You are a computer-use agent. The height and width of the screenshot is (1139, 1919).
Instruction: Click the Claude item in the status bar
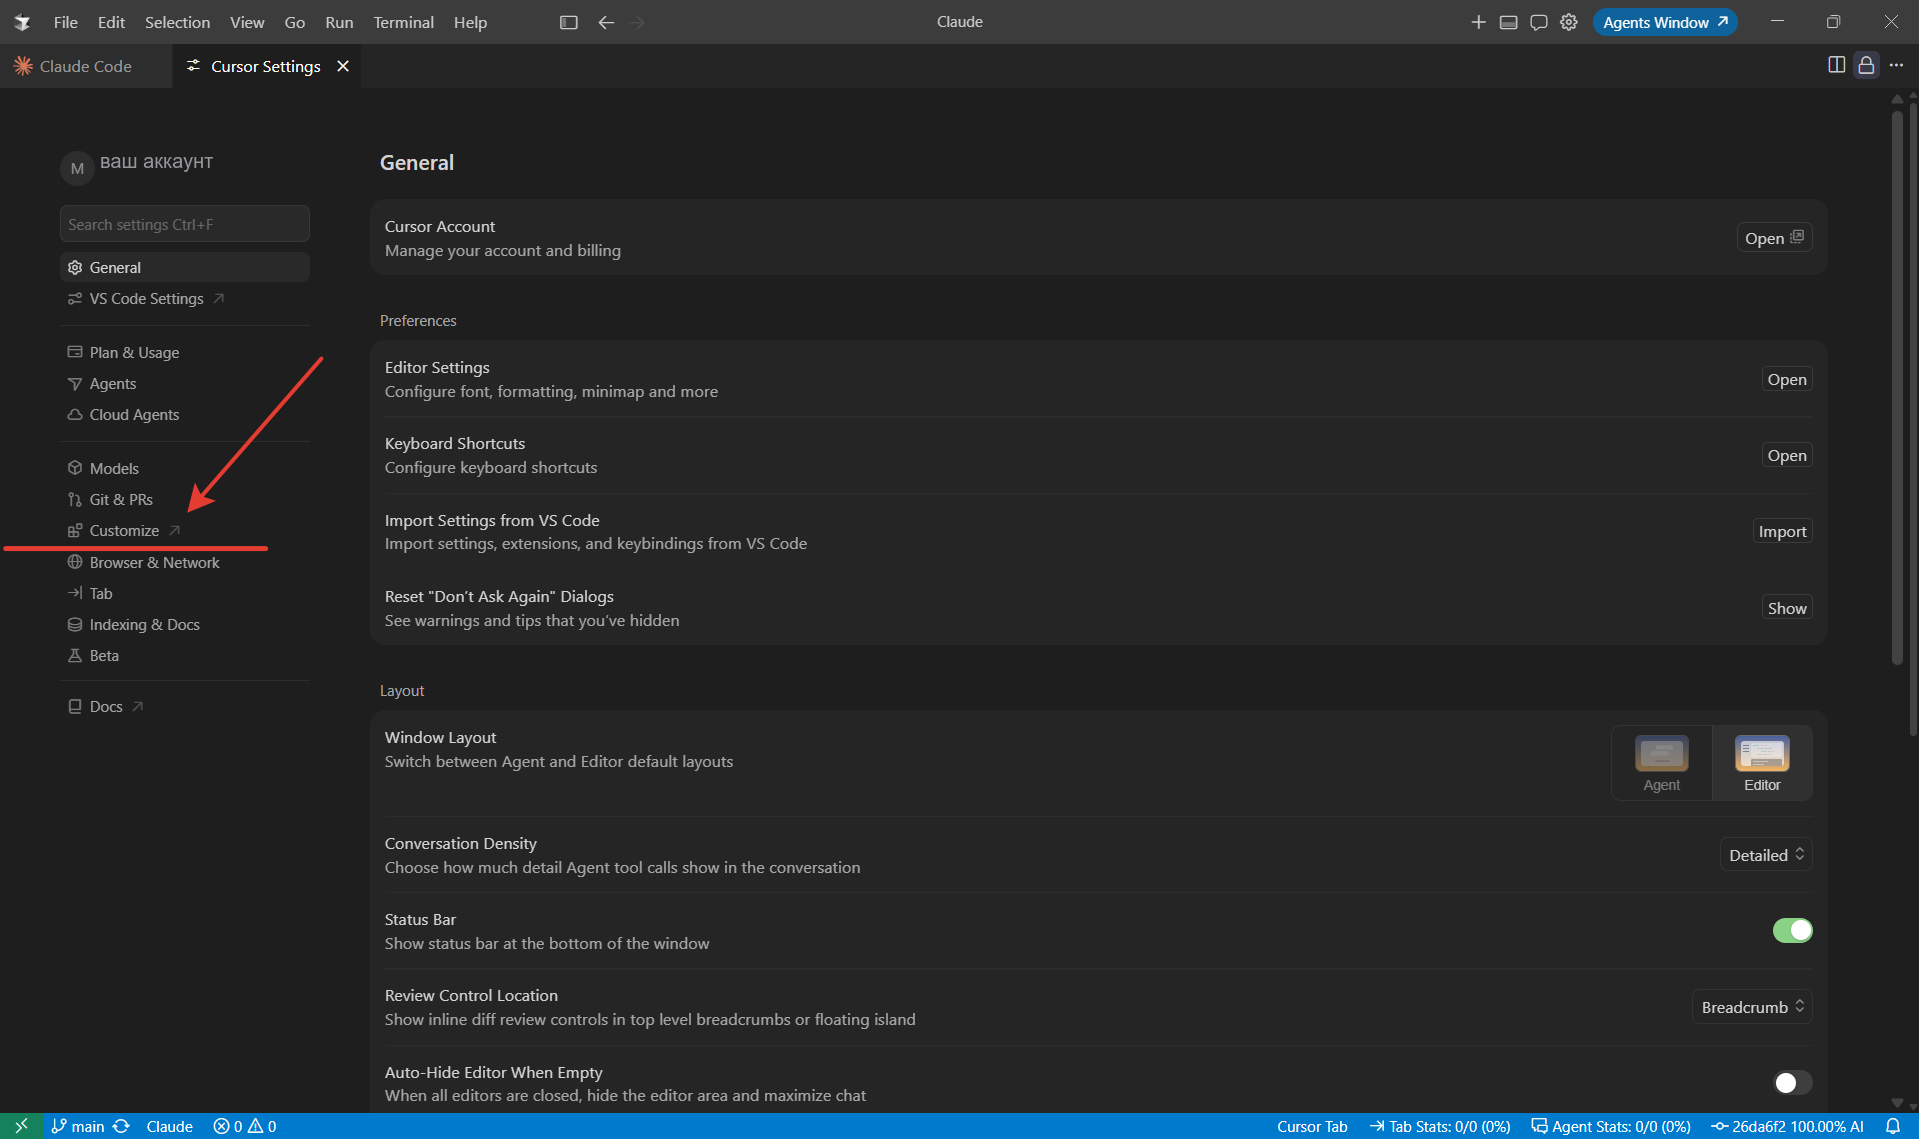169,1126
